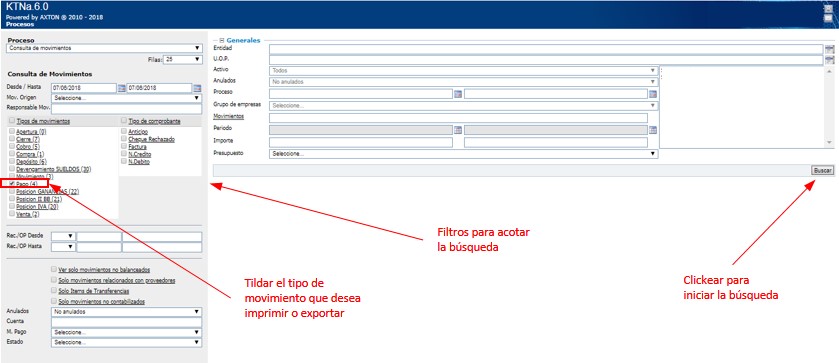This screenshot has height=363, width=839.
Task: Click into the Desde date field
Action: pyautogui.click(x=84, y=88)
